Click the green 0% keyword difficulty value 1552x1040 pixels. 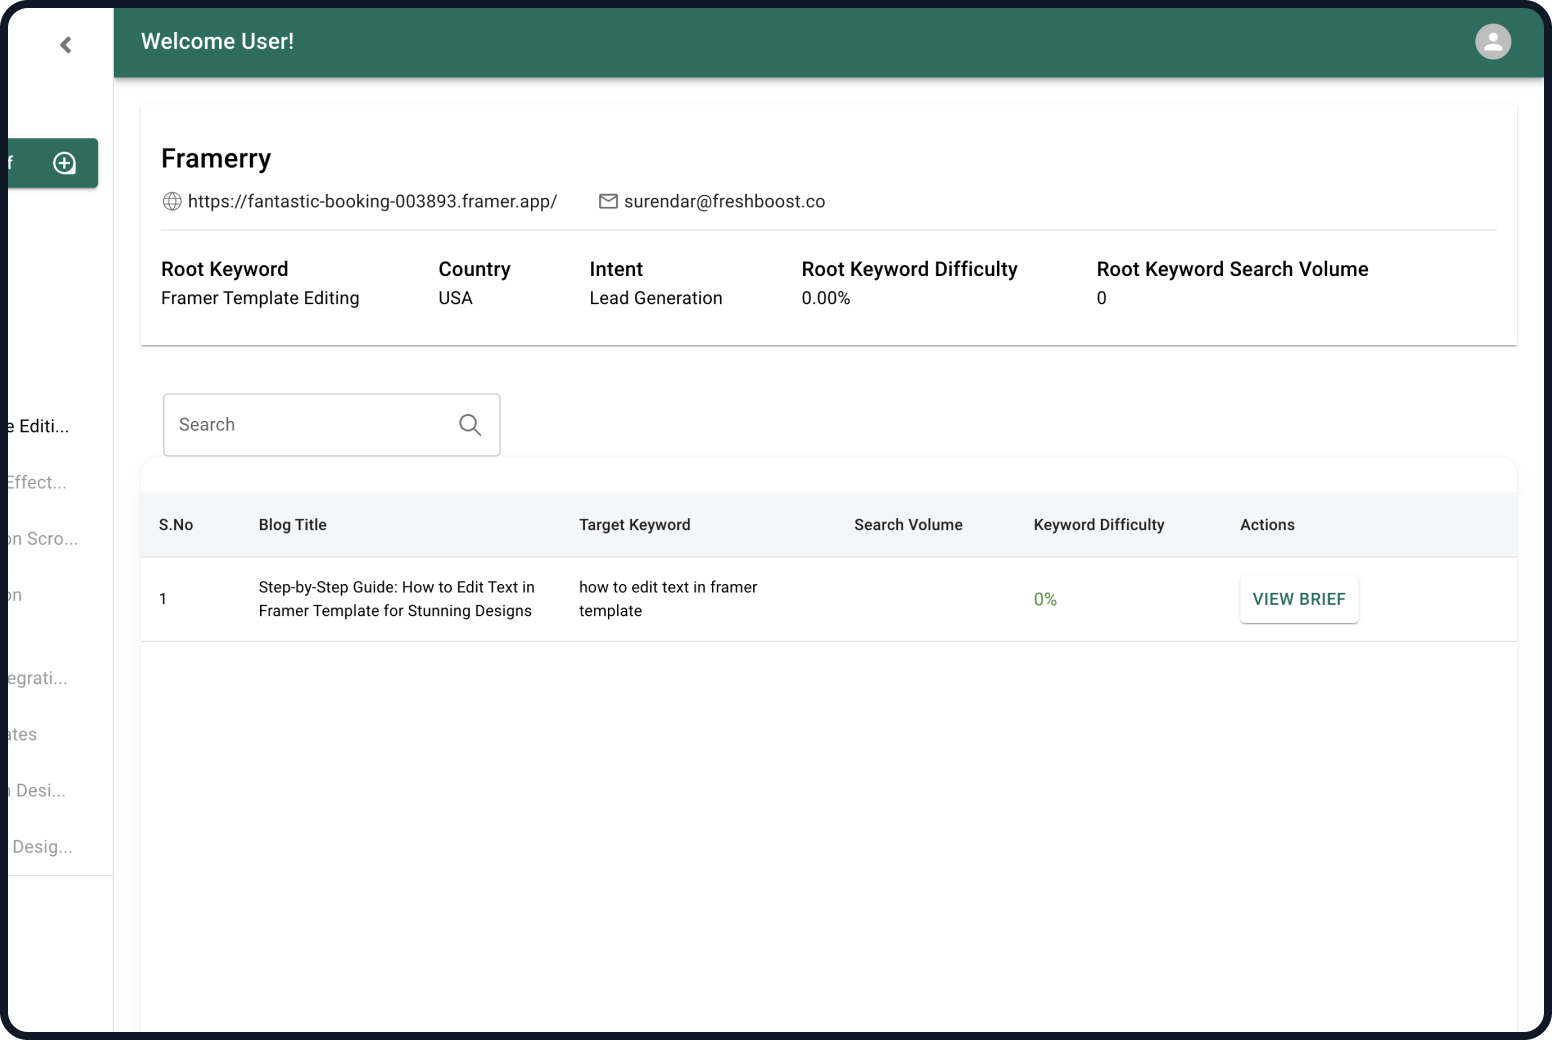(1045, 599)
